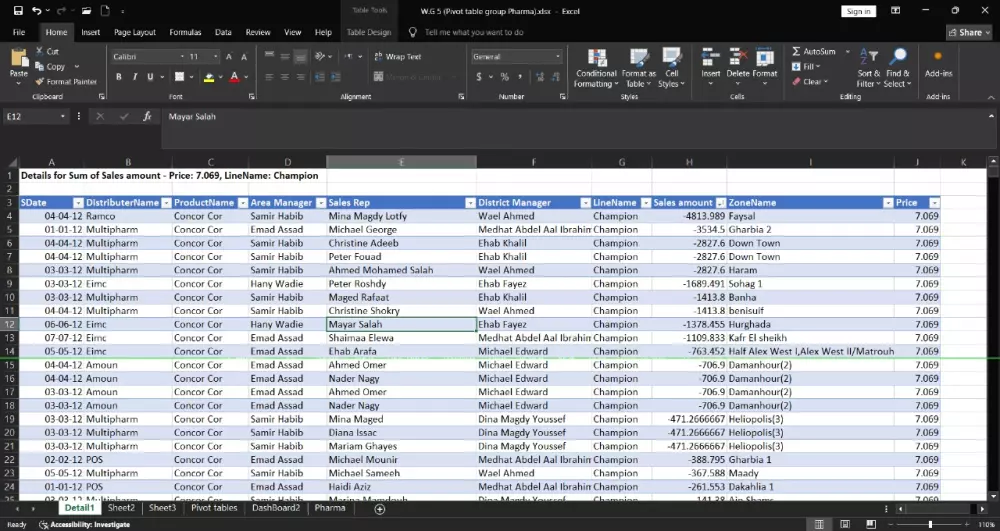The image size is (1000, 531).
Task: Apply the red font color
Action: pos(234,77)
